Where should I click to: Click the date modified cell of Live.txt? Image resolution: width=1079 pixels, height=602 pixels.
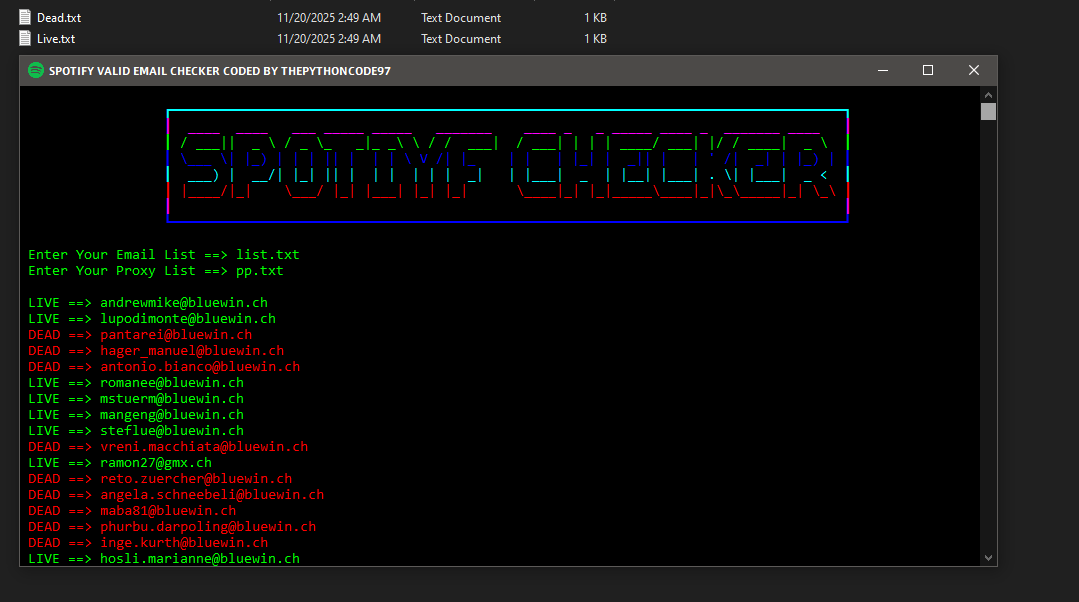(x=329, y=39)
